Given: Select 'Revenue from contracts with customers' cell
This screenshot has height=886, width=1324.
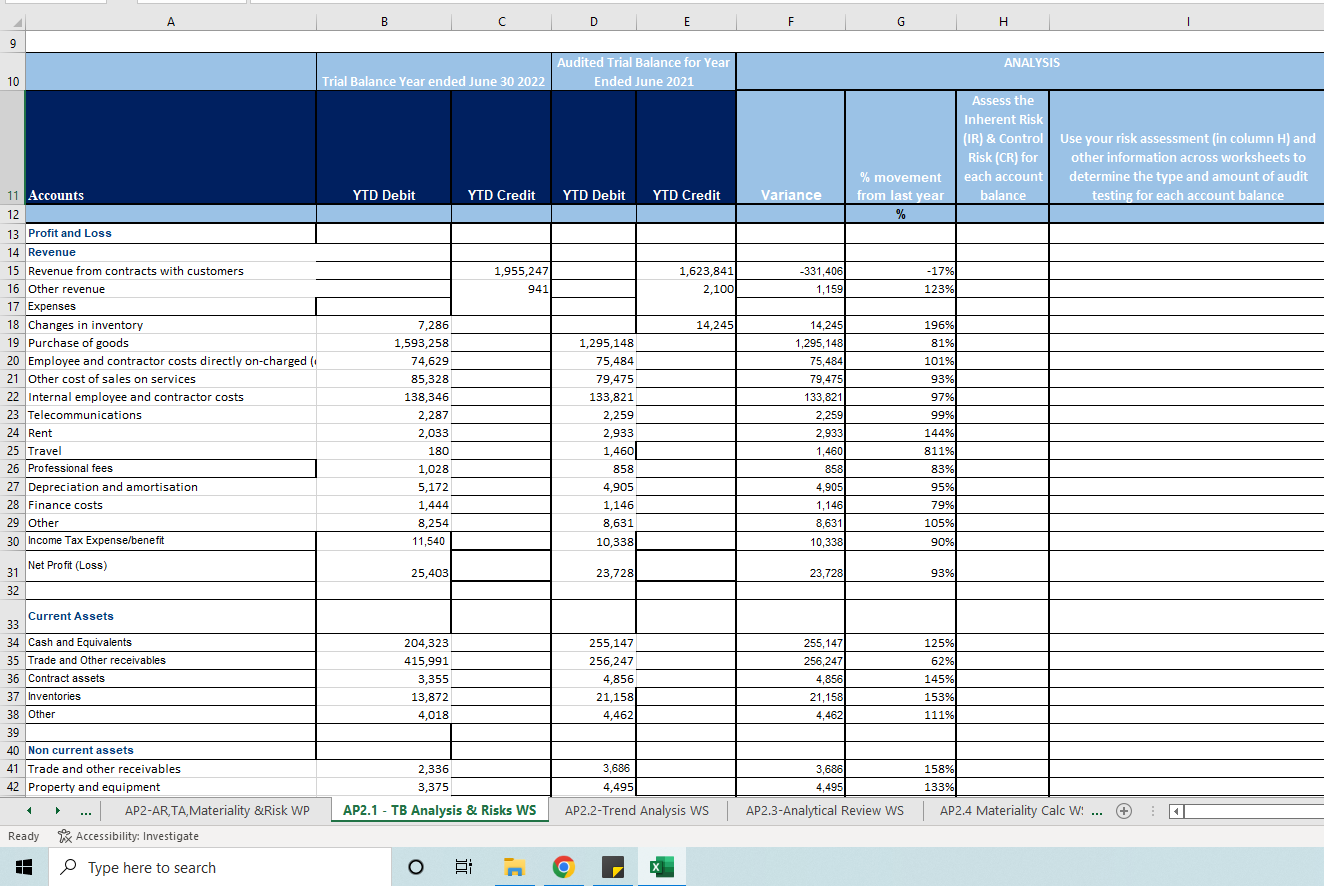Looking at the screenshot, I should (x=170, y=271).
